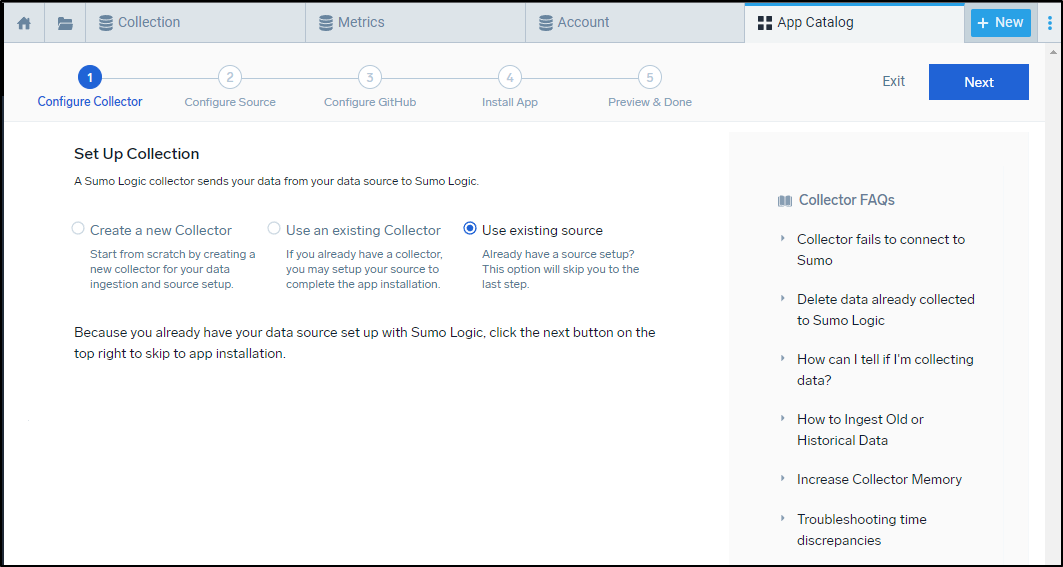Click the step 5 circle in wizard
The image size is (1063, 567).
[x=649, y=77]
